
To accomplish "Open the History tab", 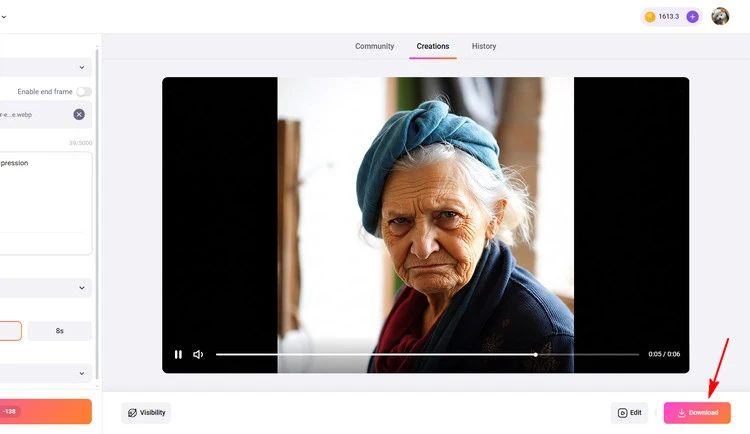I will pos(484,46).
